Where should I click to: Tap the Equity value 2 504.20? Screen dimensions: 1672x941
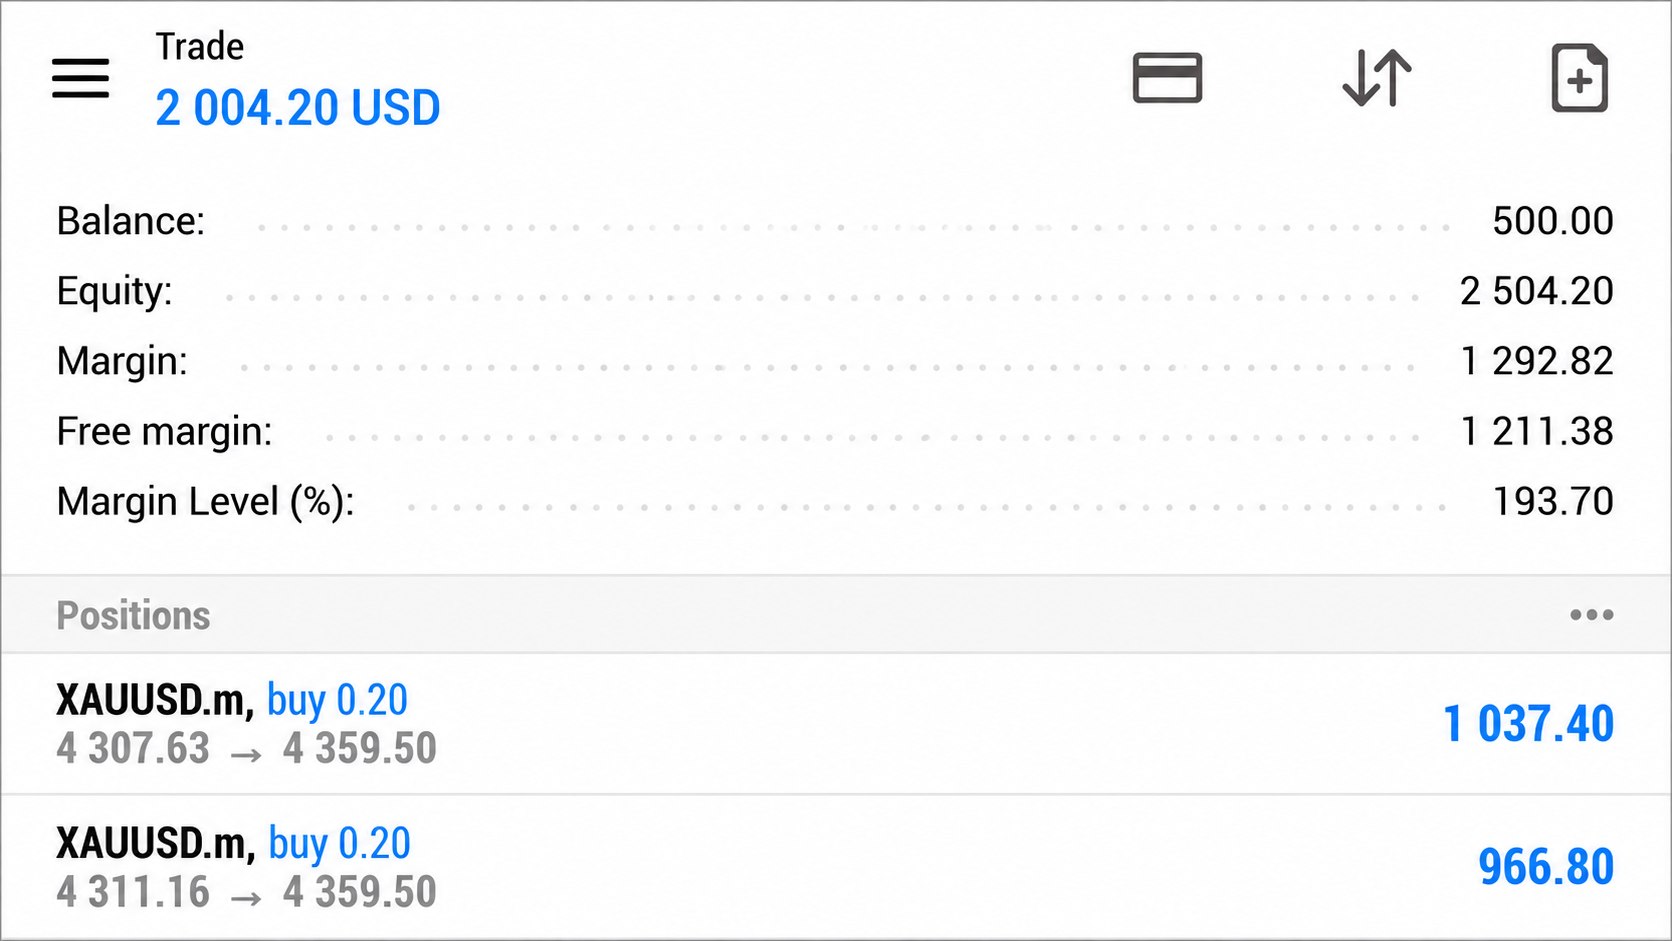click(x=1537, y=291)
